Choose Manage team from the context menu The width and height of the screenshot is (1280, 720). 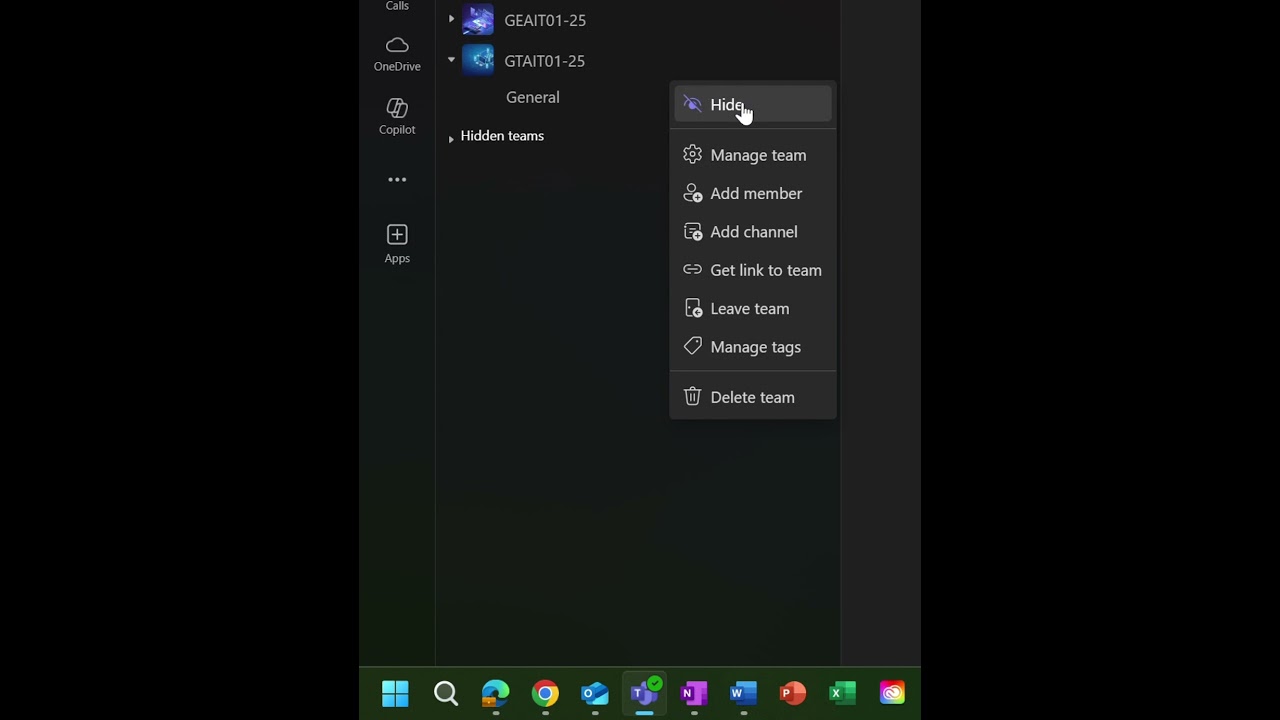coord(753,155)
